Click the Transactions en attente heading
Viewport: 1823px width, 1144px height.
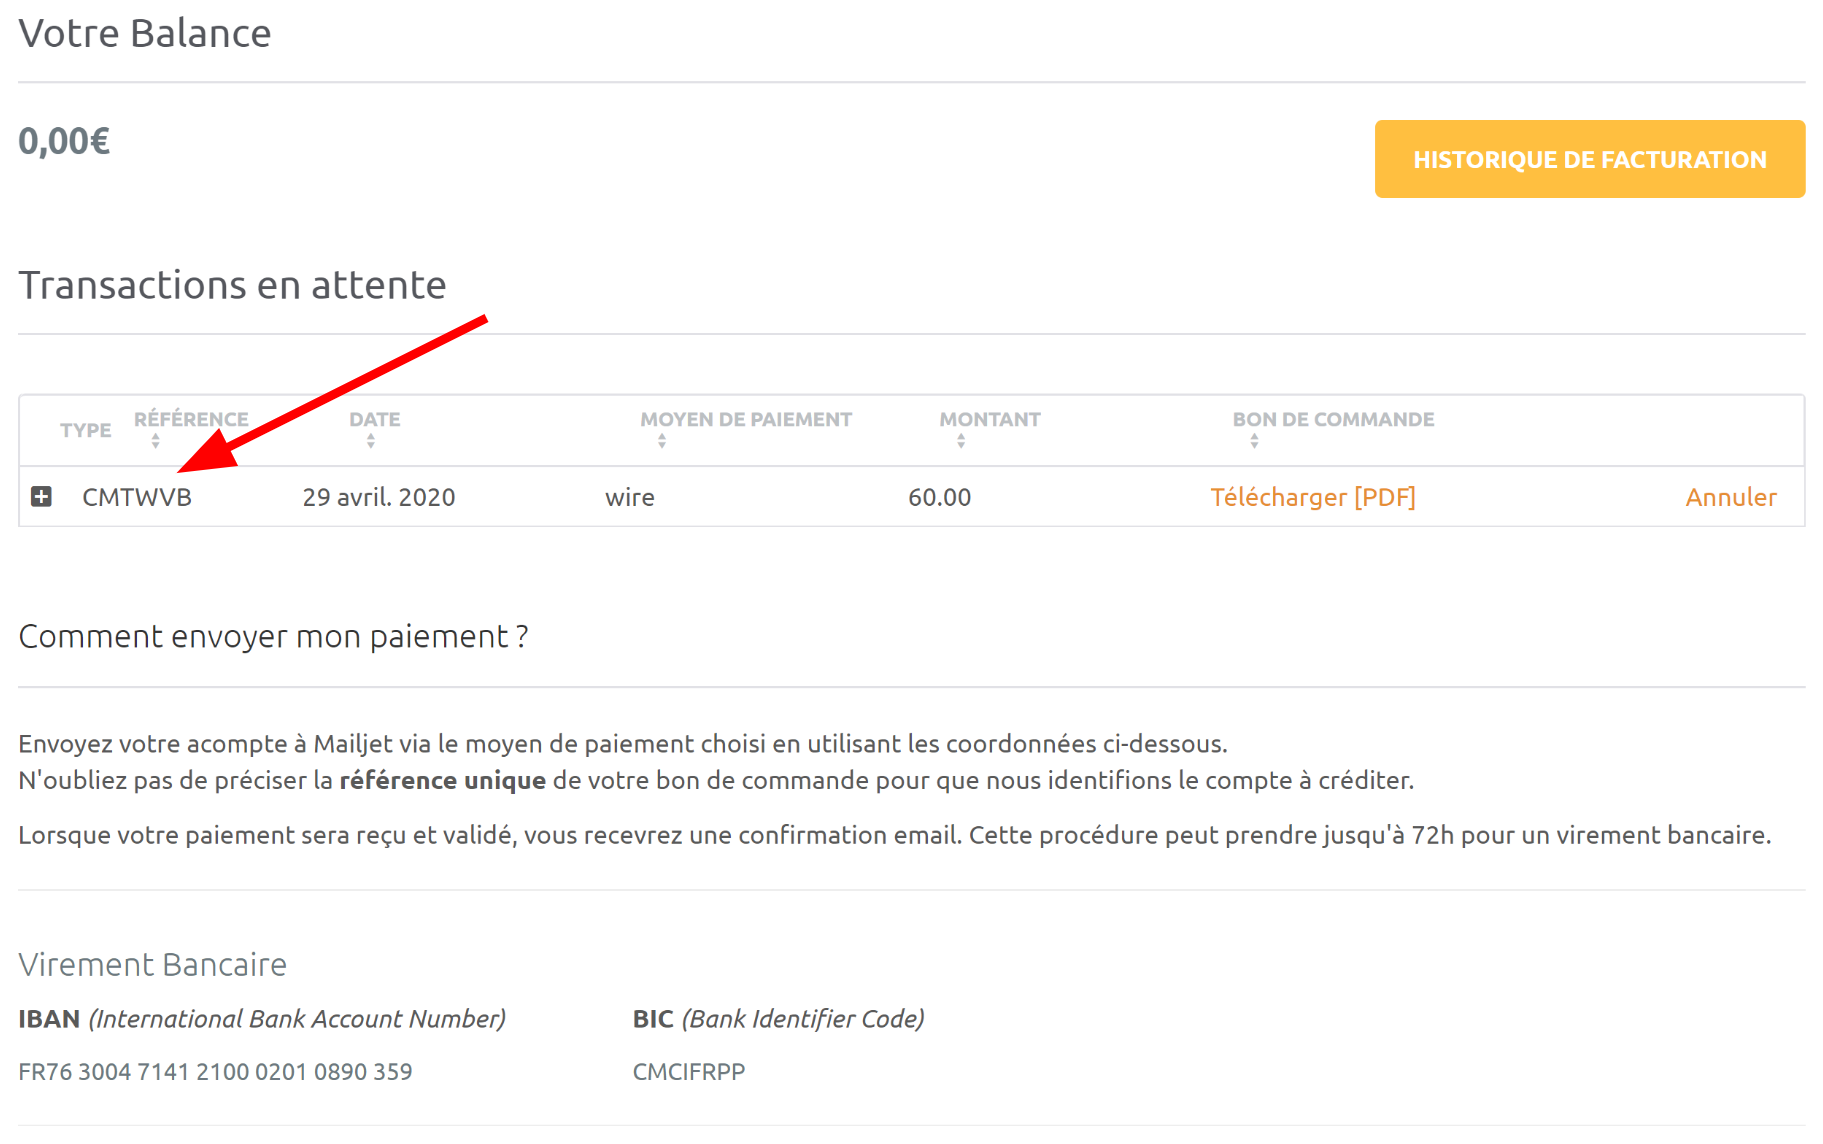232,285
